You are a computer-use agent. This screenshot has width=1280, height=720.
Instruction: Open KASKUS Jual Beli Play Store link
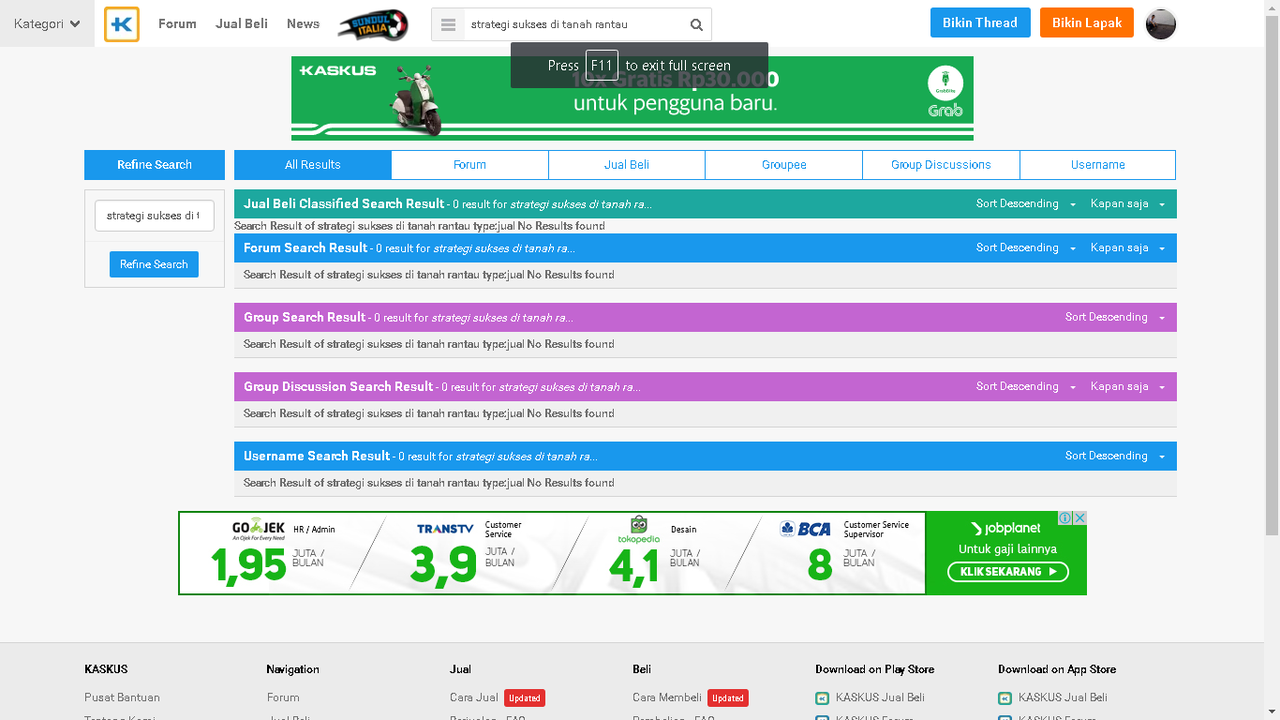pyautogui.click(x=880, y=698)
